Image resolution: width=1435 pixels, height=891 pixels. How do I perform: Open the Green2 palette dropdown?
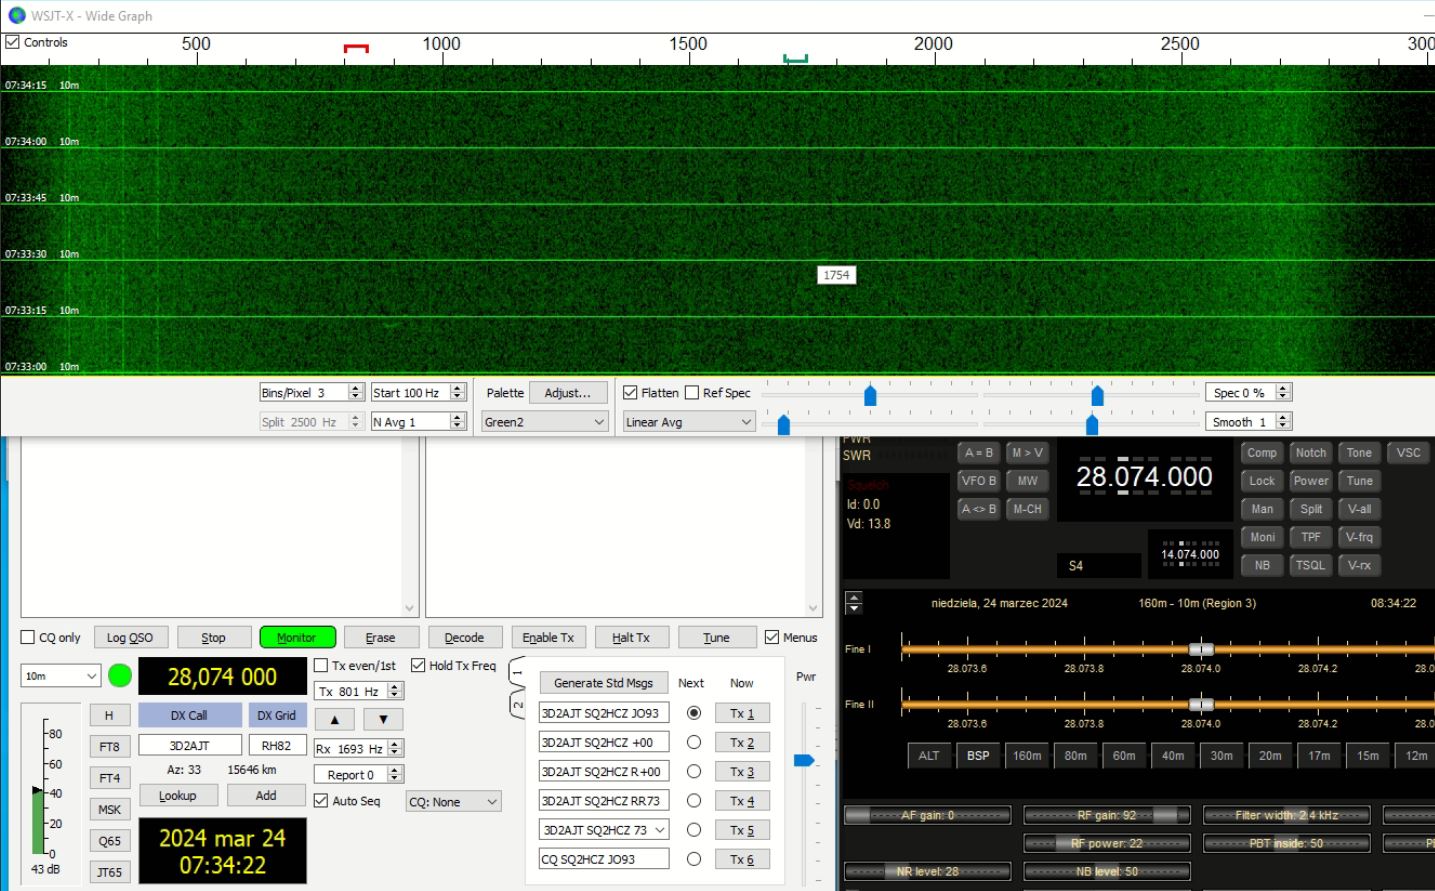click(x=545, y=422)
